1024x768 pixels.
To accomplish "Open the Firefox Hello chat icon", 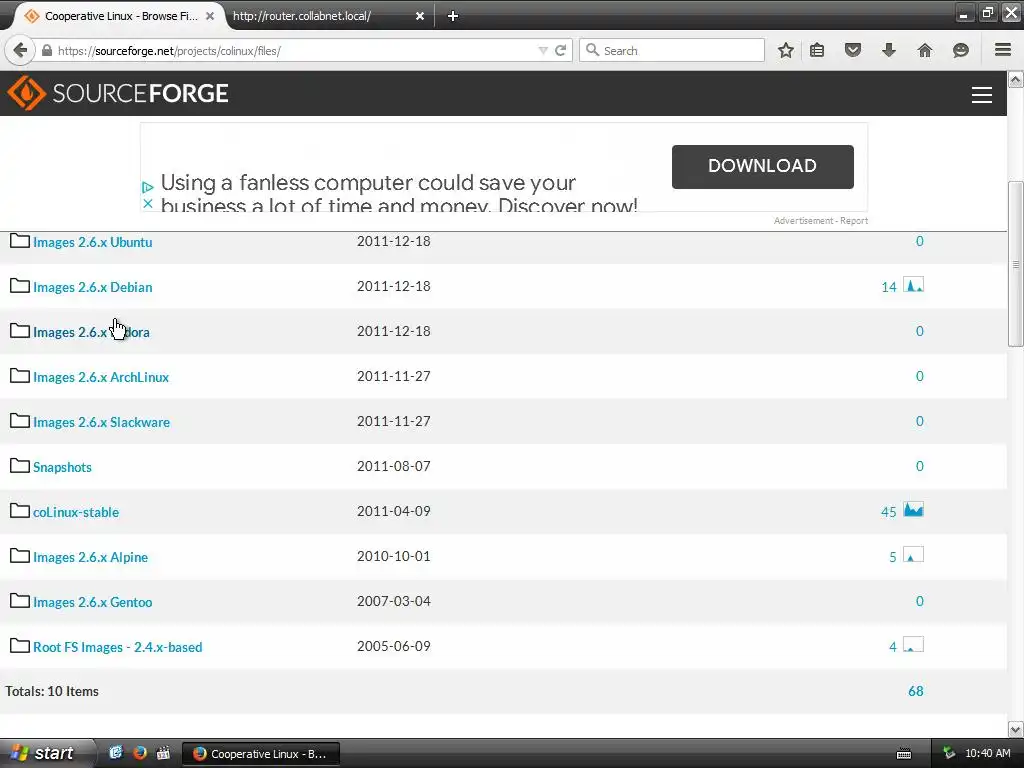I will point(961,50).
